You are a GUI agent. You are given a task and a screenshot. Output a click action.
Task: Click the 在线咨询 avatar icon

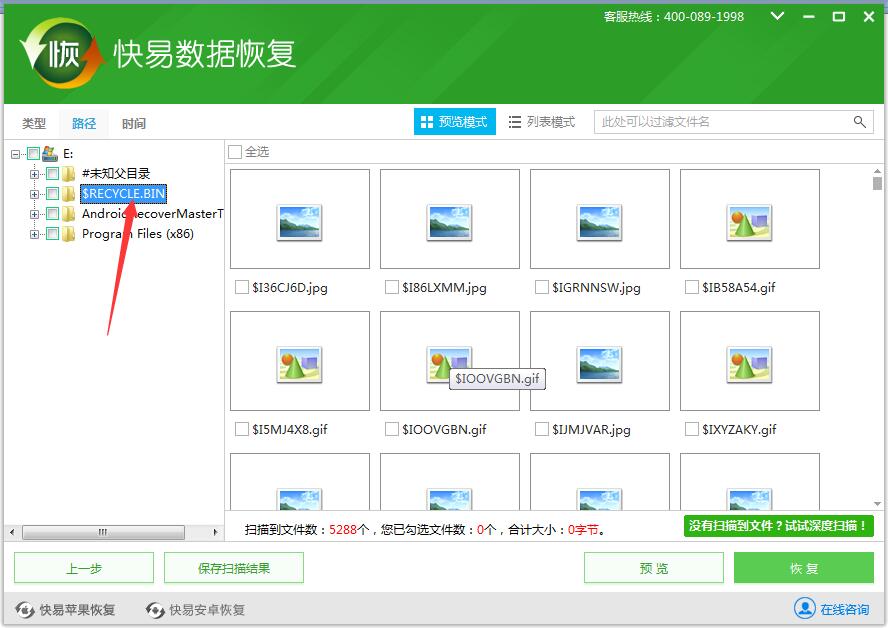804,608
